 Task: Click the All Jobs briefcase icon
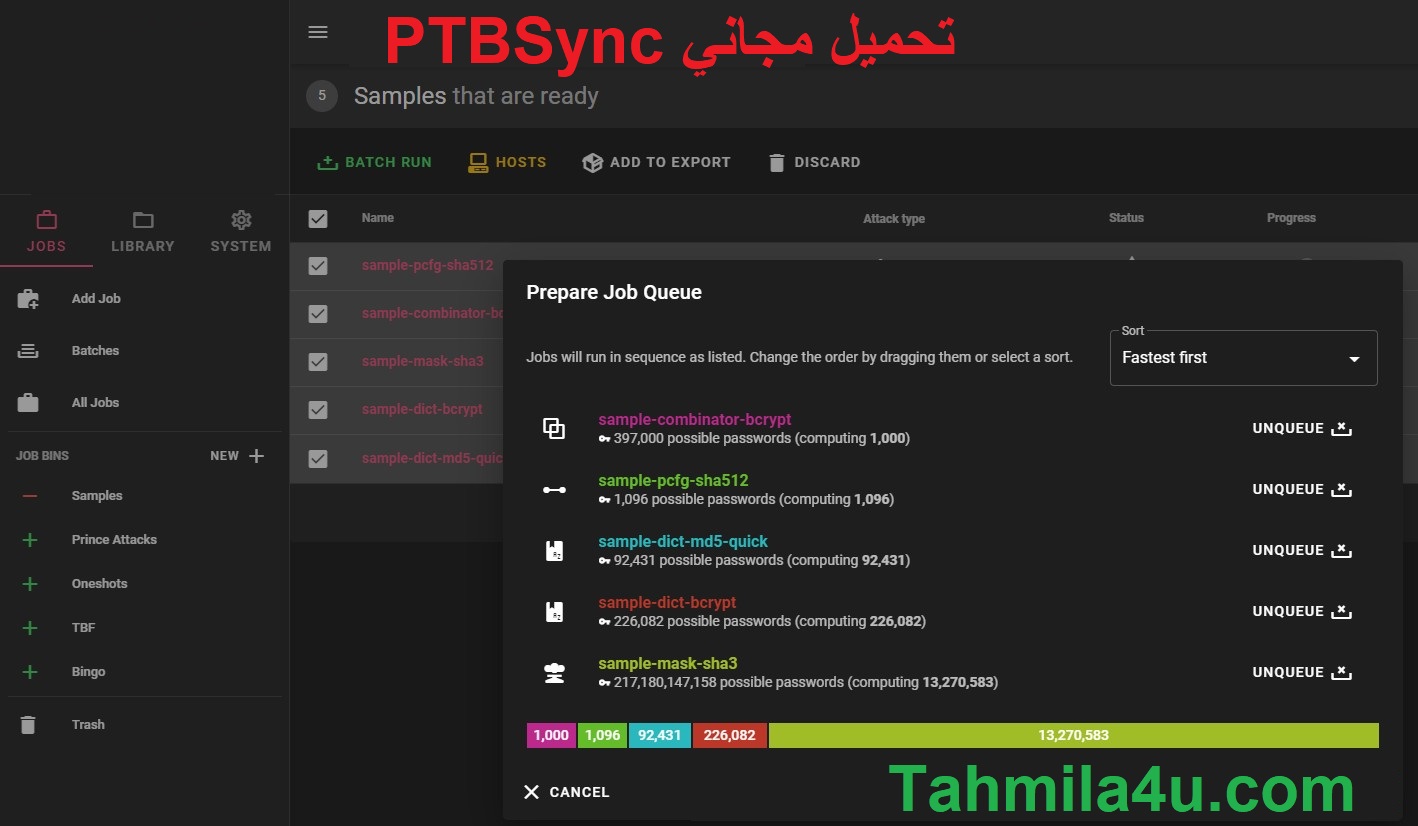pyautogui.click(x=28, y=403)
